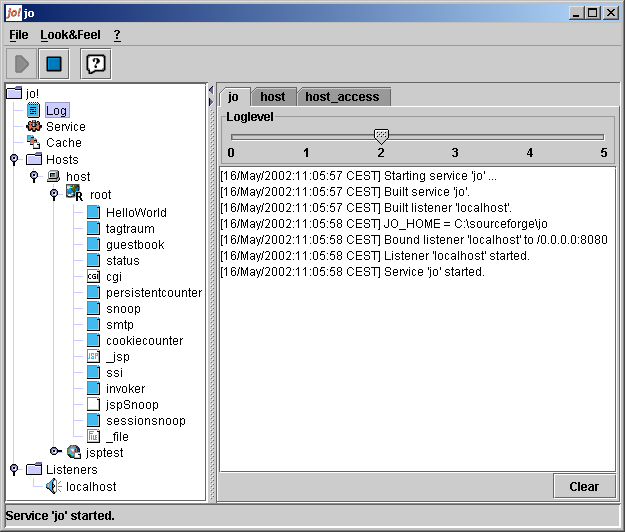Click the jsptest globe icon
This screenshot has width=625, height=532.
[74, 452]
